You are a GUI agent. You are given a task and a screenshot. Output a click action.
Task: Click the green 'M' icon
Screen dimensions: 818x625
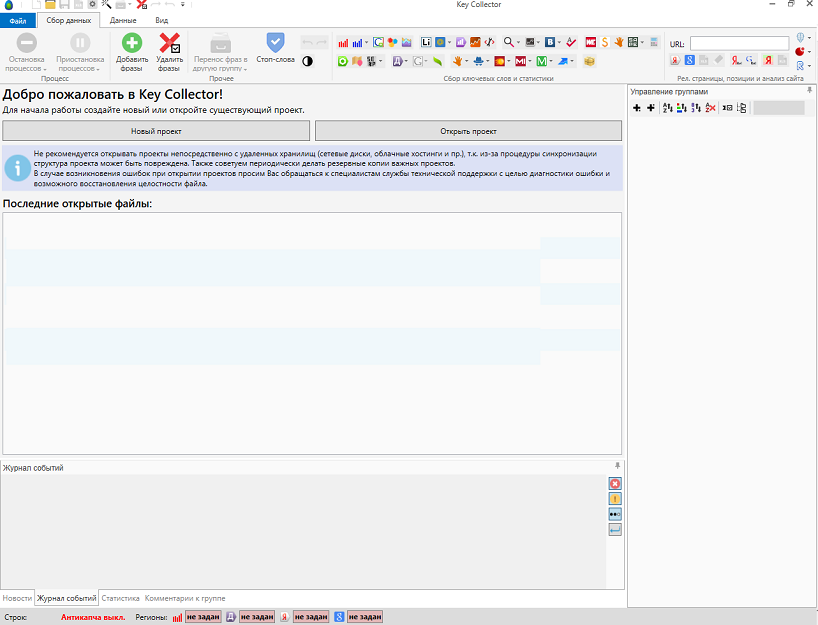coord(542,62)
